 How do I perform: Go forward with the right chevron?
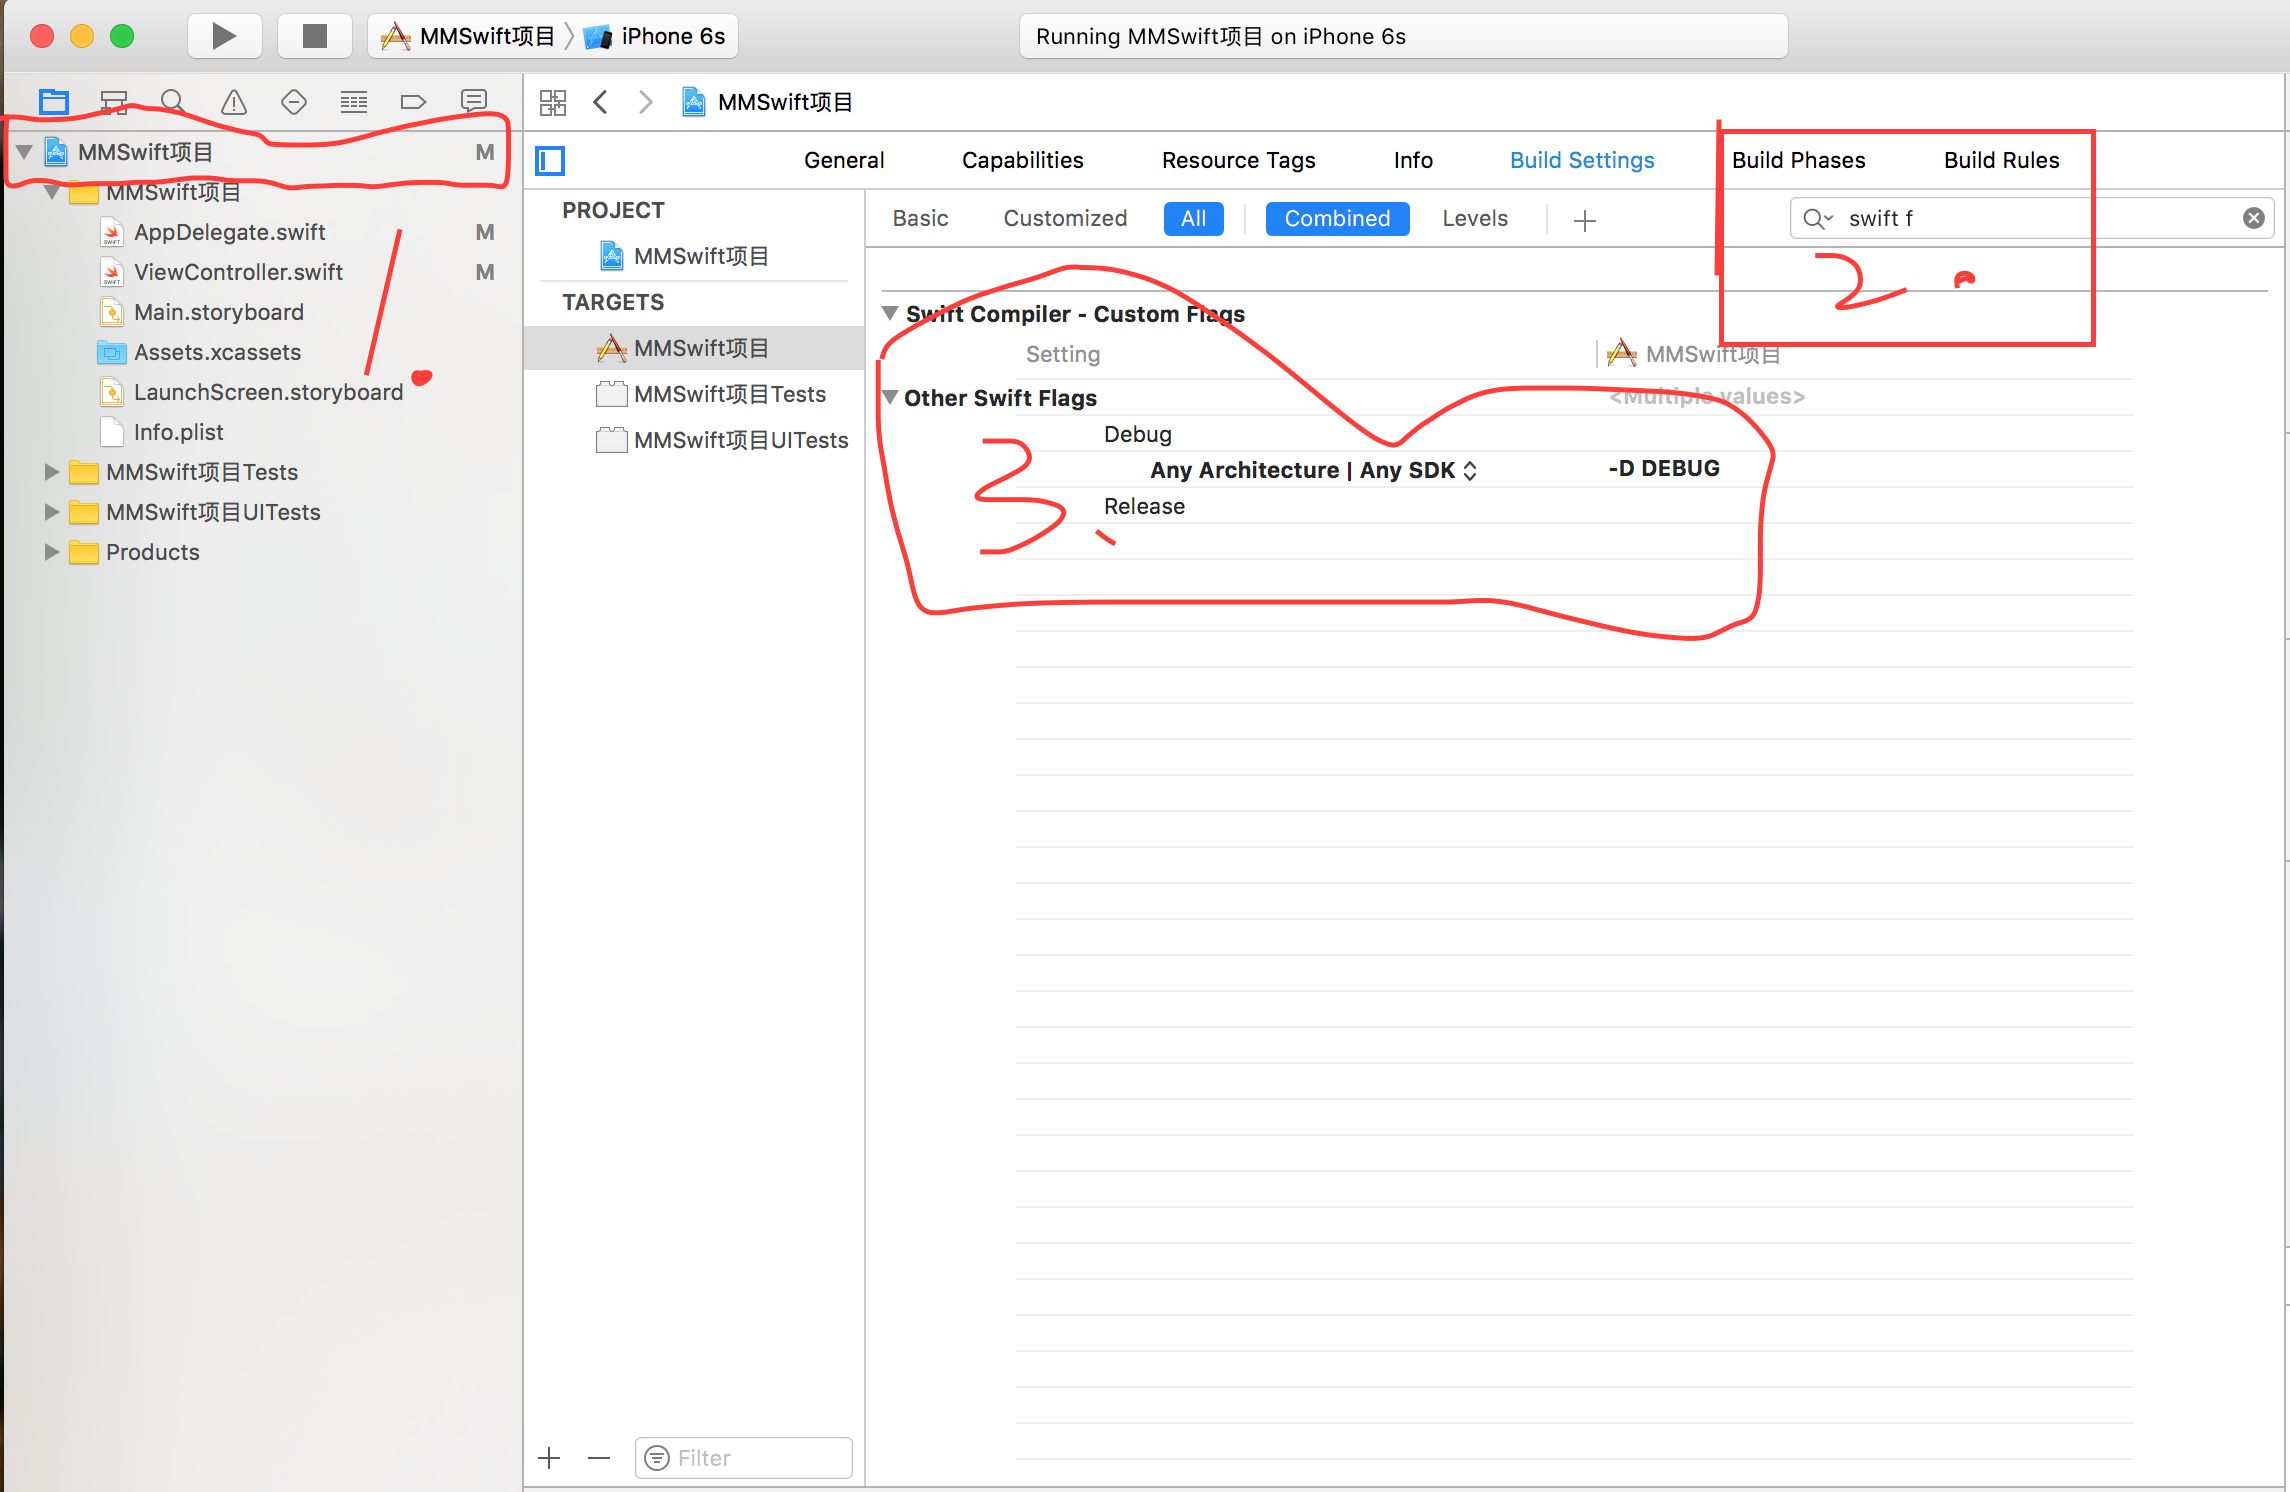tap(646, 102)
